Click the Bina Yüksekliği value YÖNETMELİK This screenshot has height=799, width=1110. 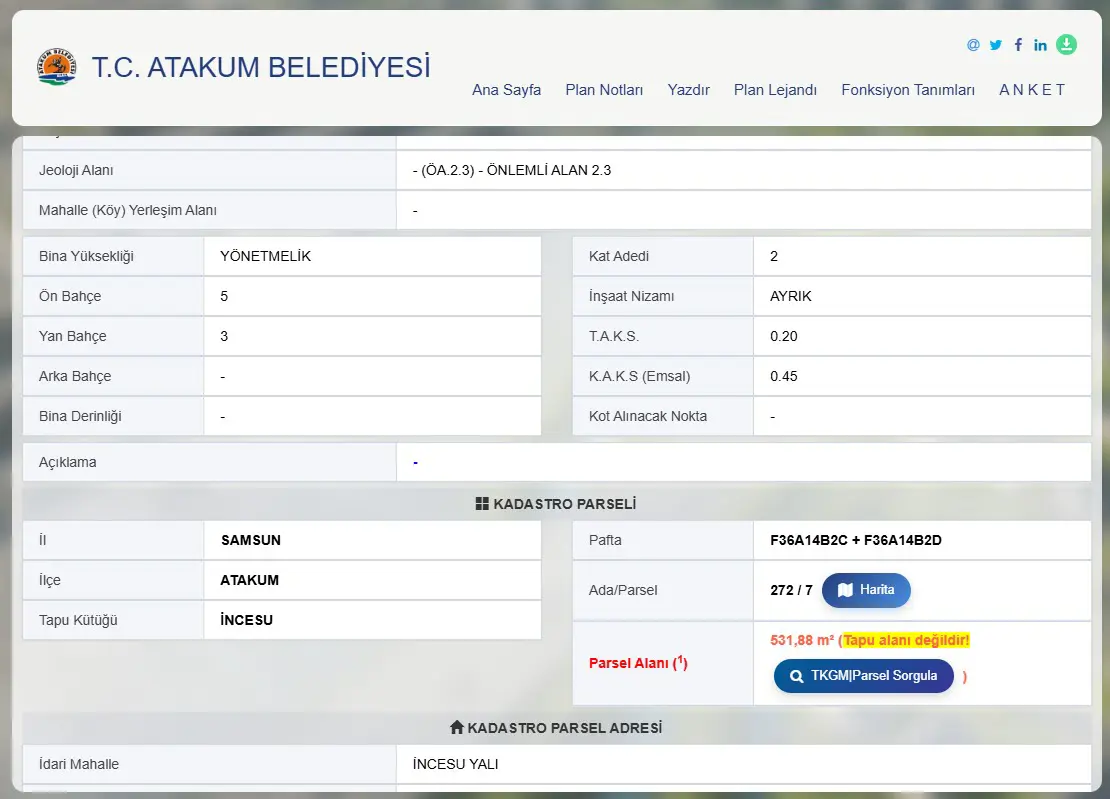click(x=265, y=256)
